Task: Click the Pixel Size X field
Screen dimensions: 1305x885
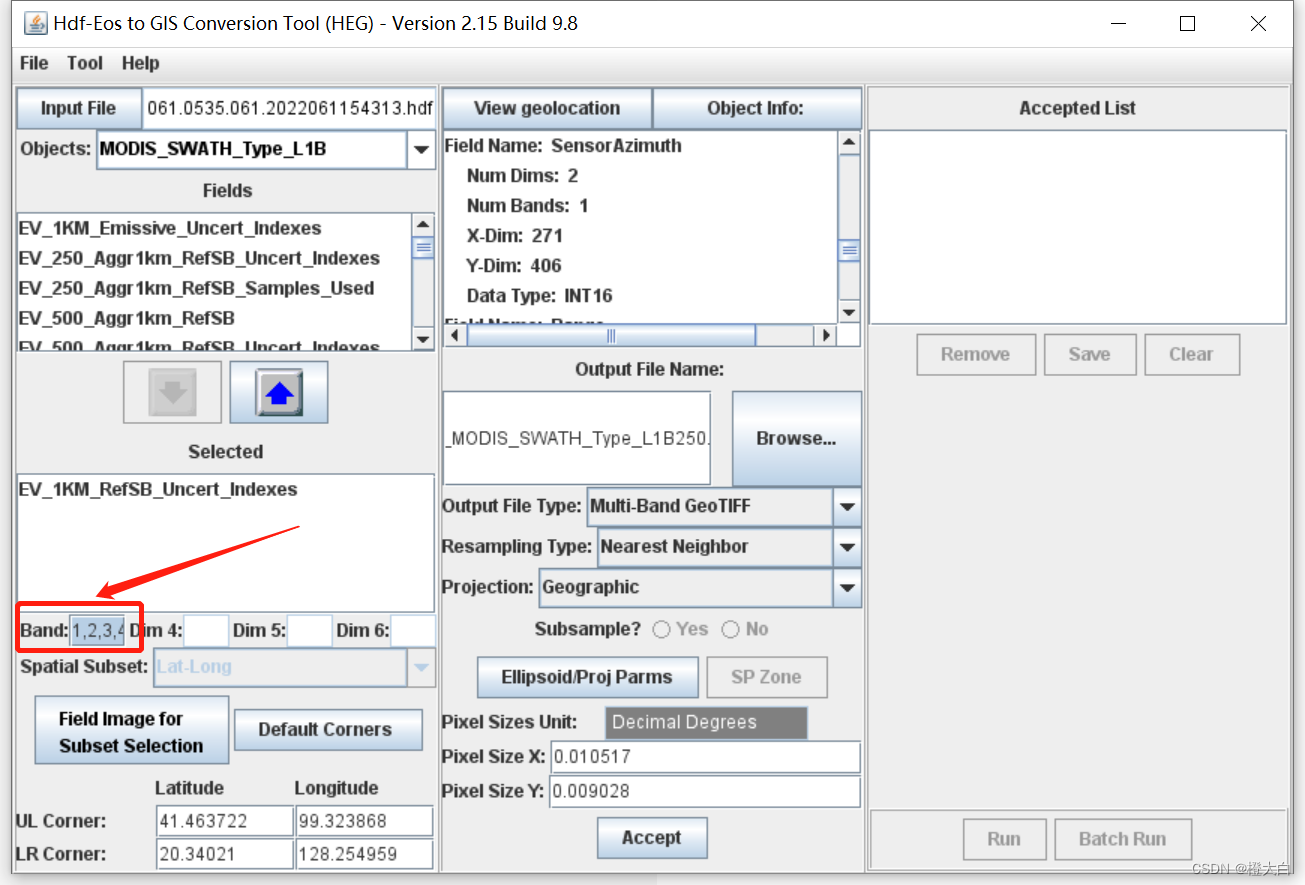Action: pos(705,757)
